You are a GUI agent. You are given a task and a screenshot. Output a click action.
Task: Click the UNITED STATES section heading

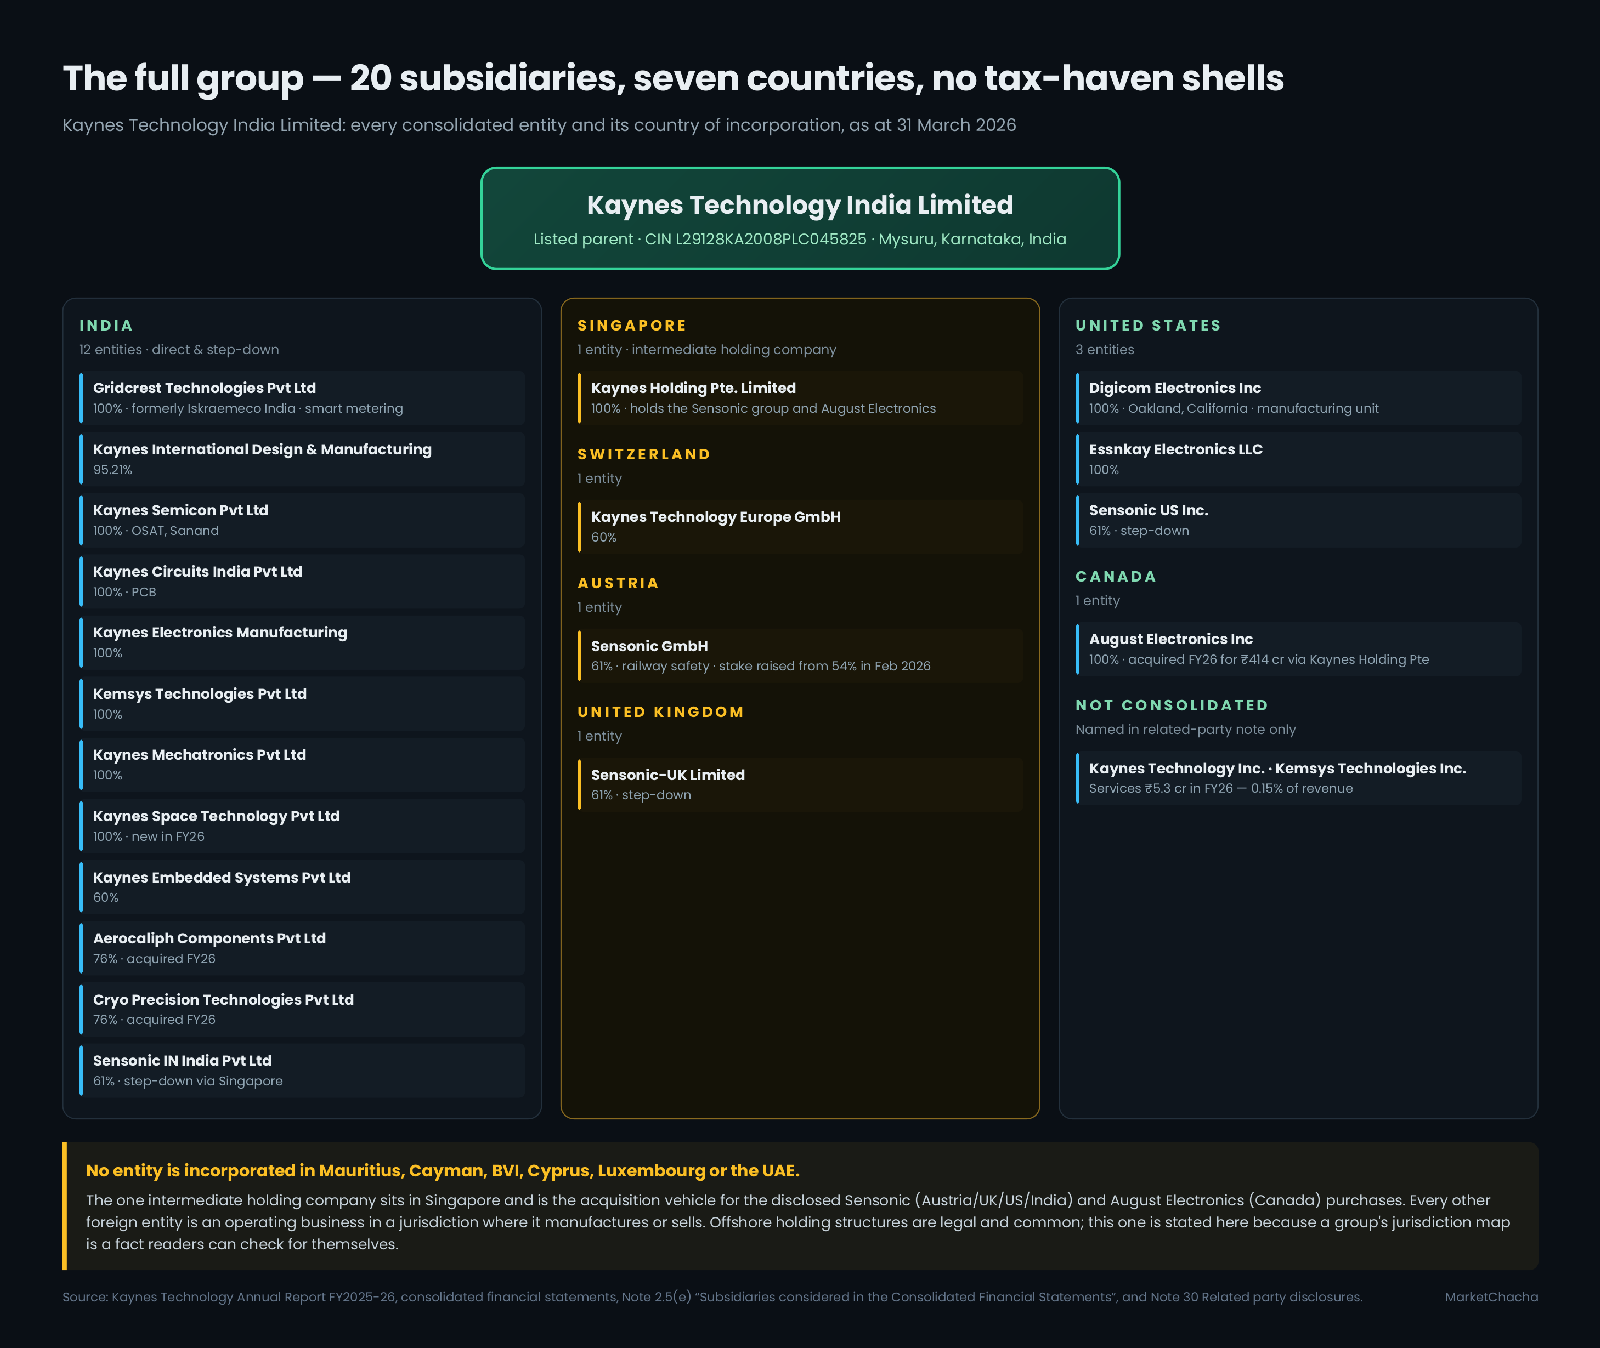pyautogui.click(x=1148, y=326)
